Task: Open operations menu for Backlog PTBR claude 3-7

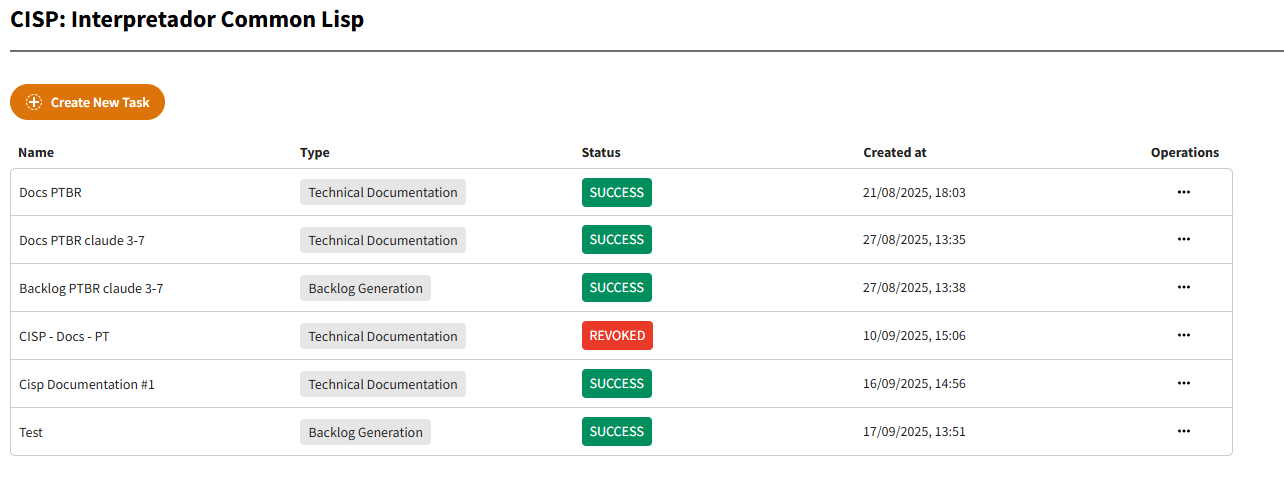Action: point(1184,288)
